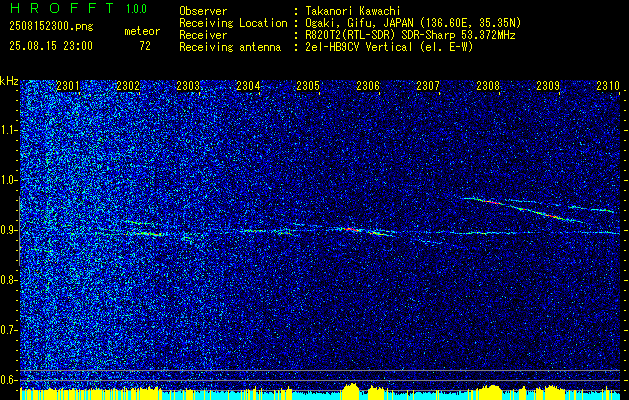The height and width of the screenshot is (400, 629).
Task: Click the Observer label
Action: [203, 11]
